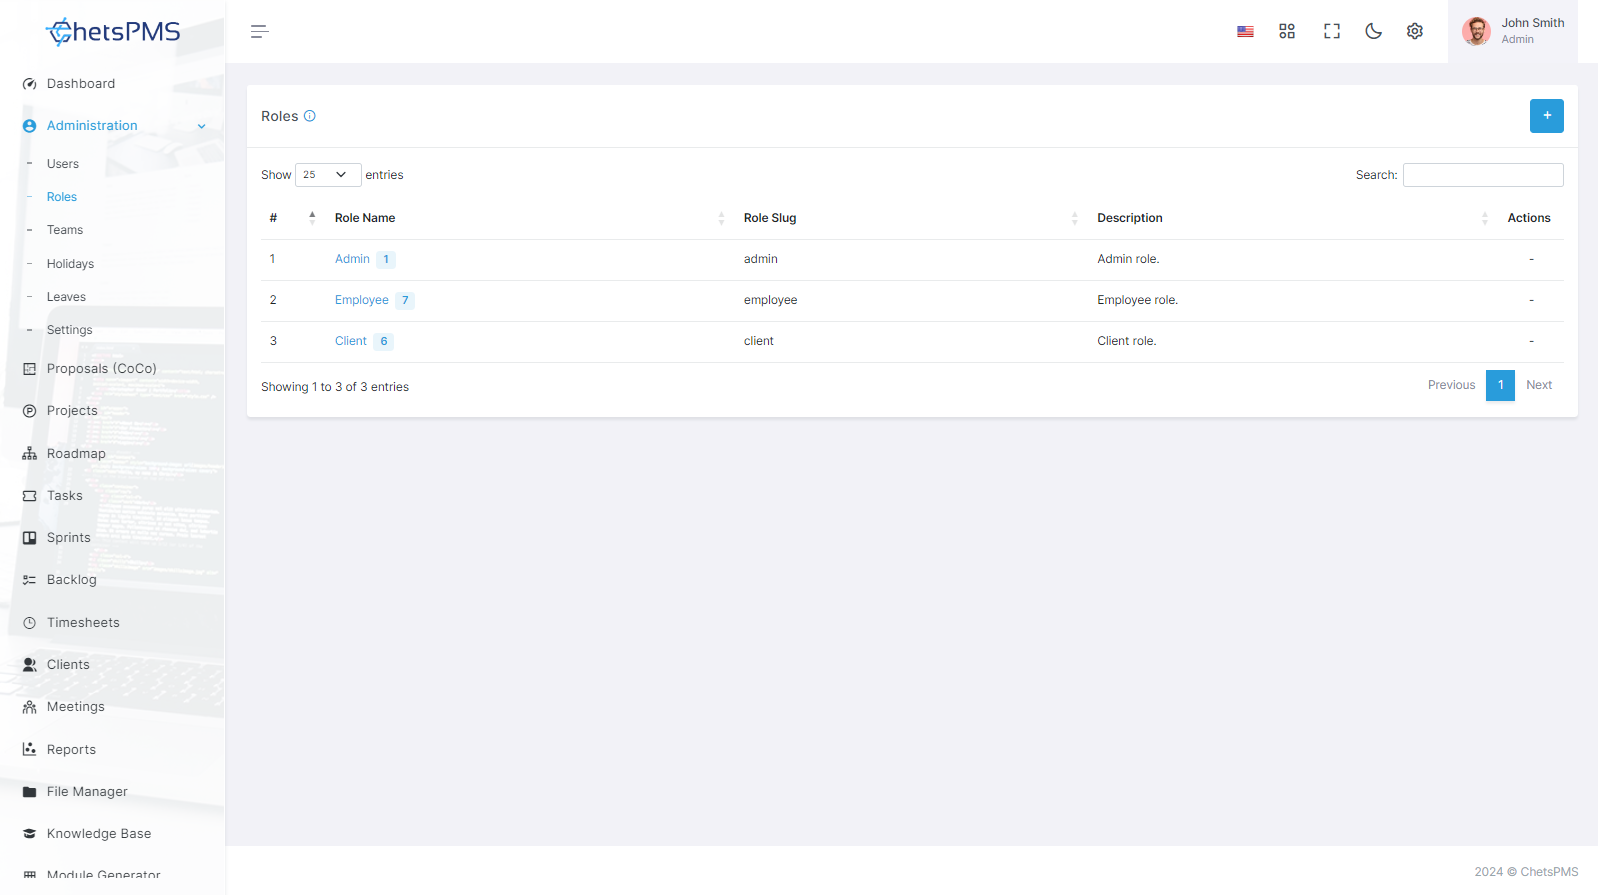Sort by Role Name column arrows
Viewport: 1598px width, 895px height.
(721, 218)
